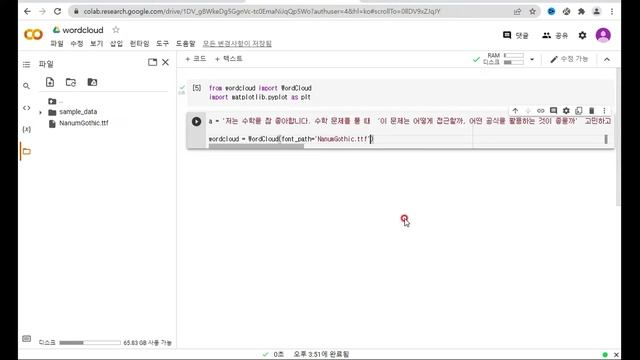
Task: Mount Google Drive
Action: click(92, 82)
